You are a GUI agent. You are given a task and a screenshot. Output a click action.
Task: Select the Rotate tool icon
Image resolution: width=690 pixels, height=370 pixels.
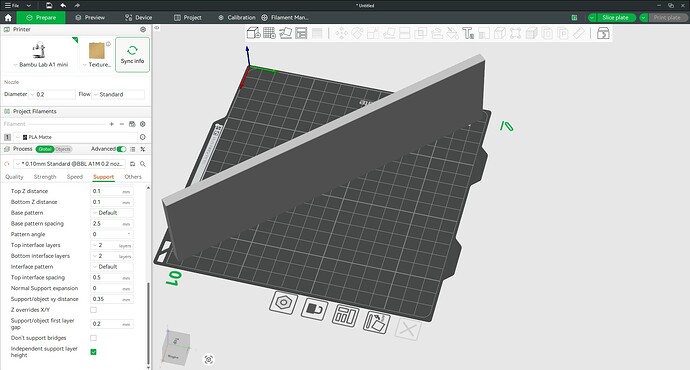pyautogui.click(x=357, y=33)
